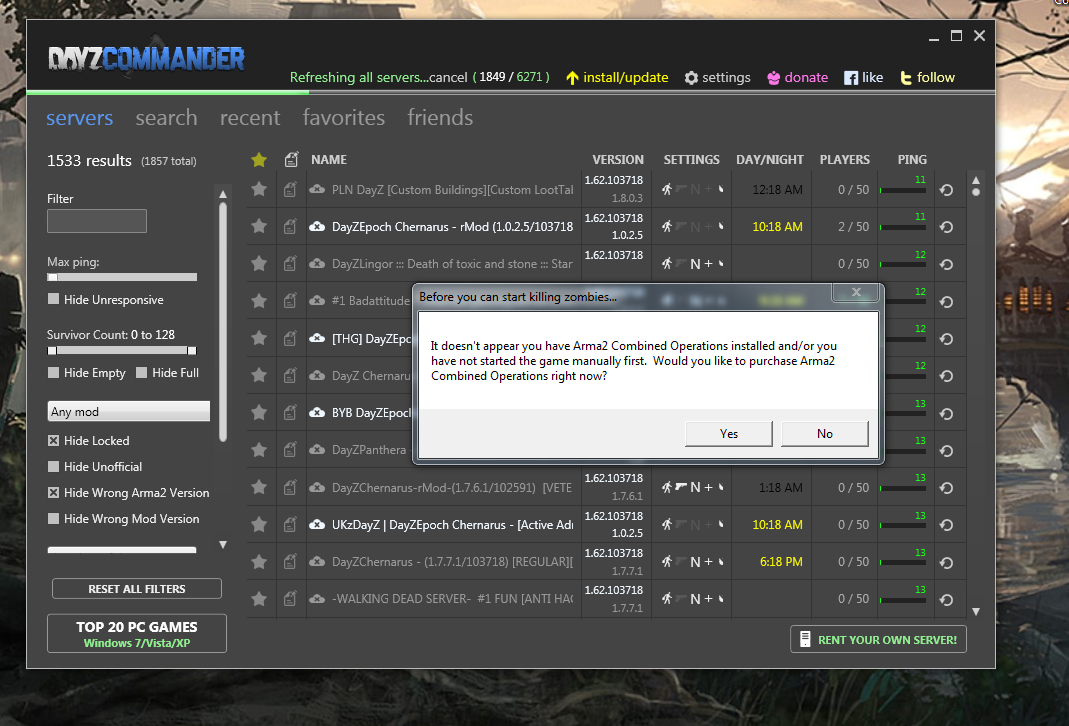Enable Hide Unofficial checkbox
Screen dimensions: 1069x726
(x=53, y=466)
